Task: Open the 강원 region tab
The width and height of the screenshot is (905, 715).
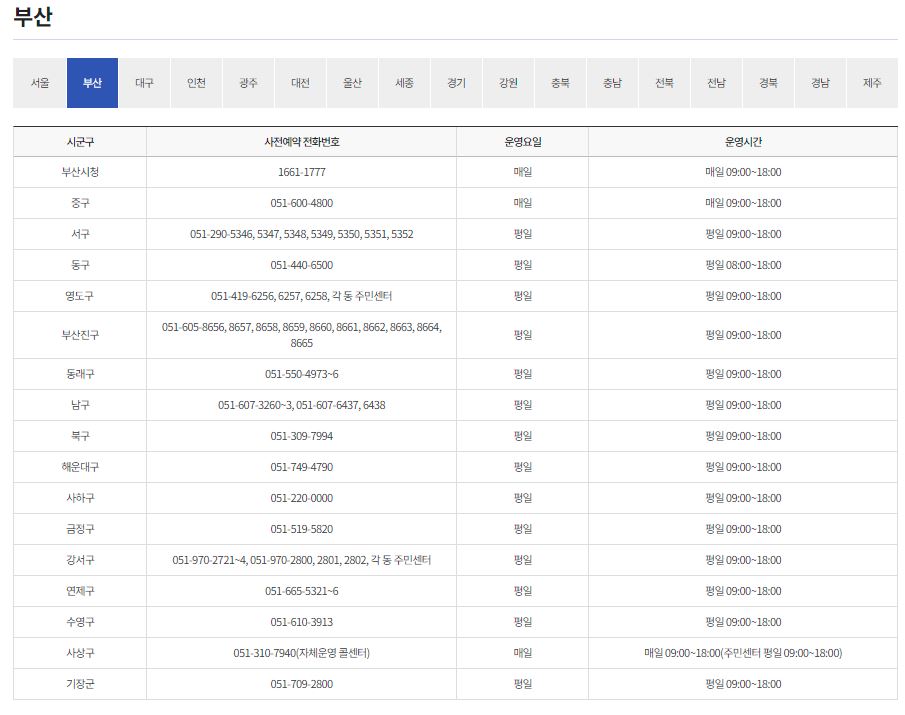Action: point(507,83)
